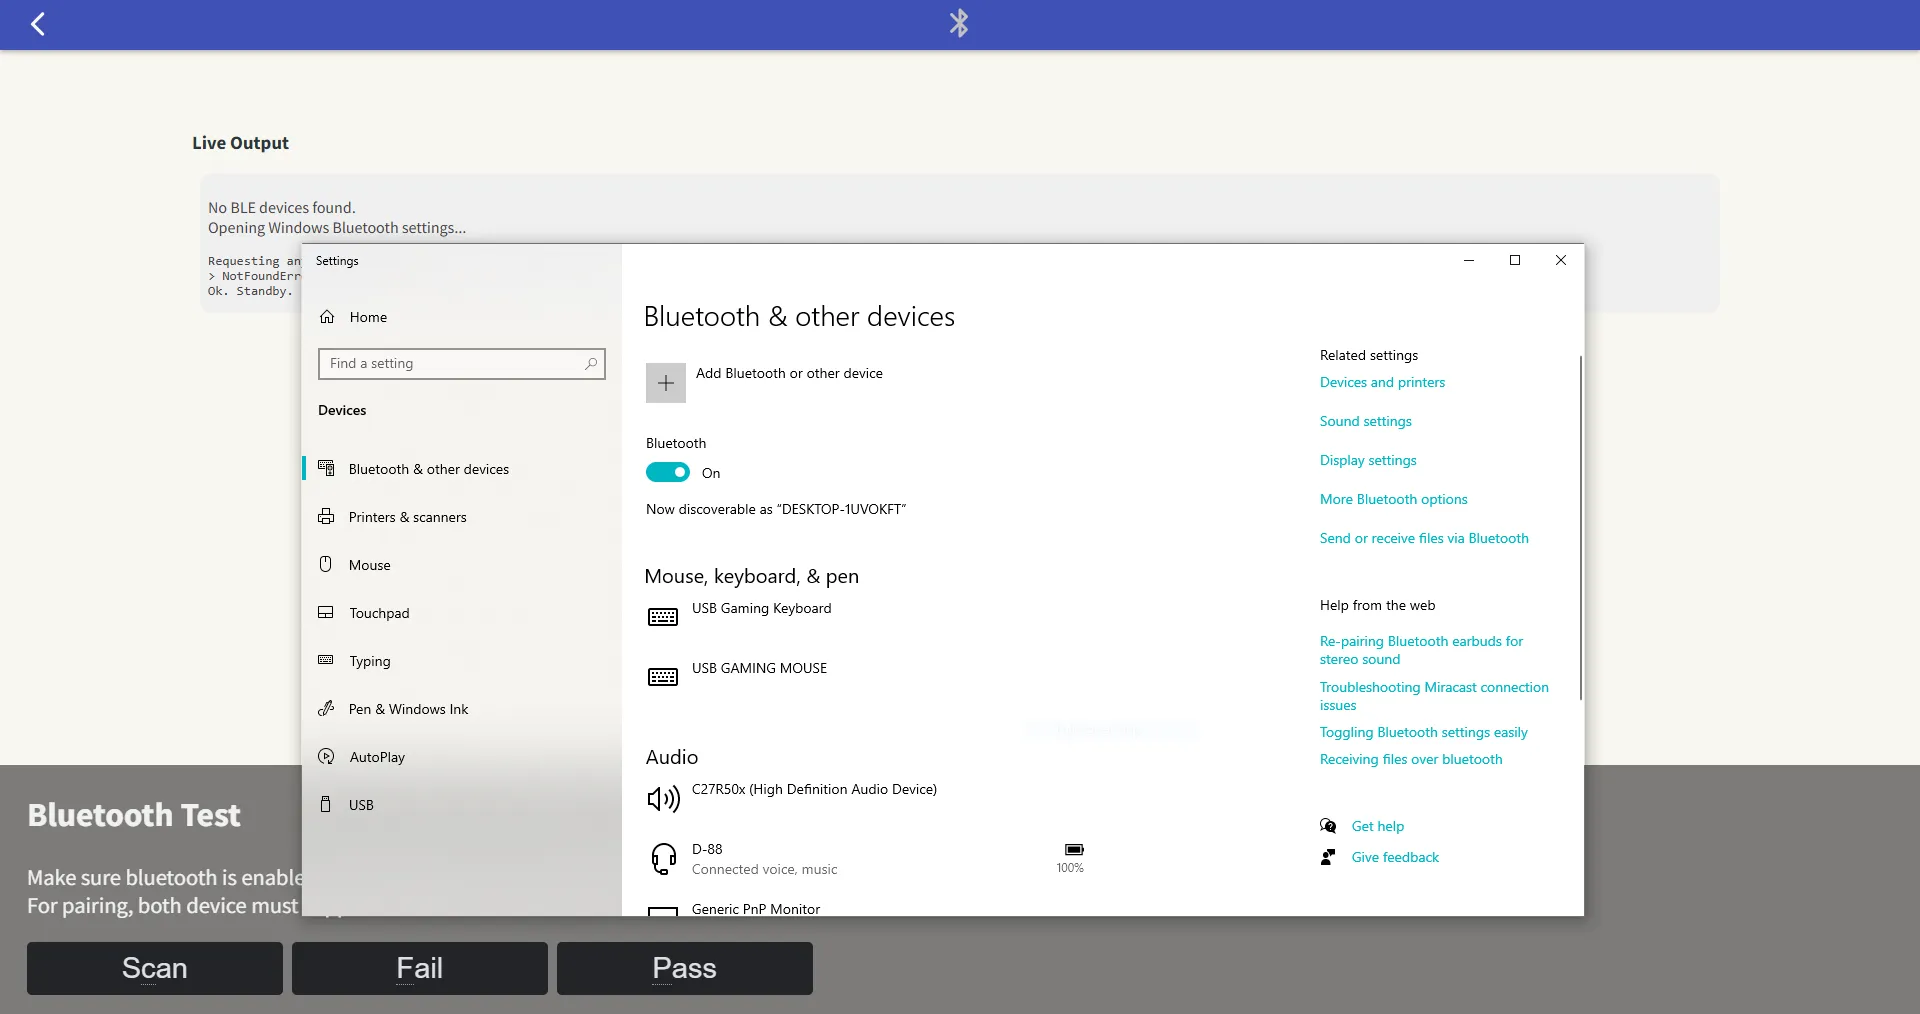
Task: Click the Get help icon
Action: 1328,826
